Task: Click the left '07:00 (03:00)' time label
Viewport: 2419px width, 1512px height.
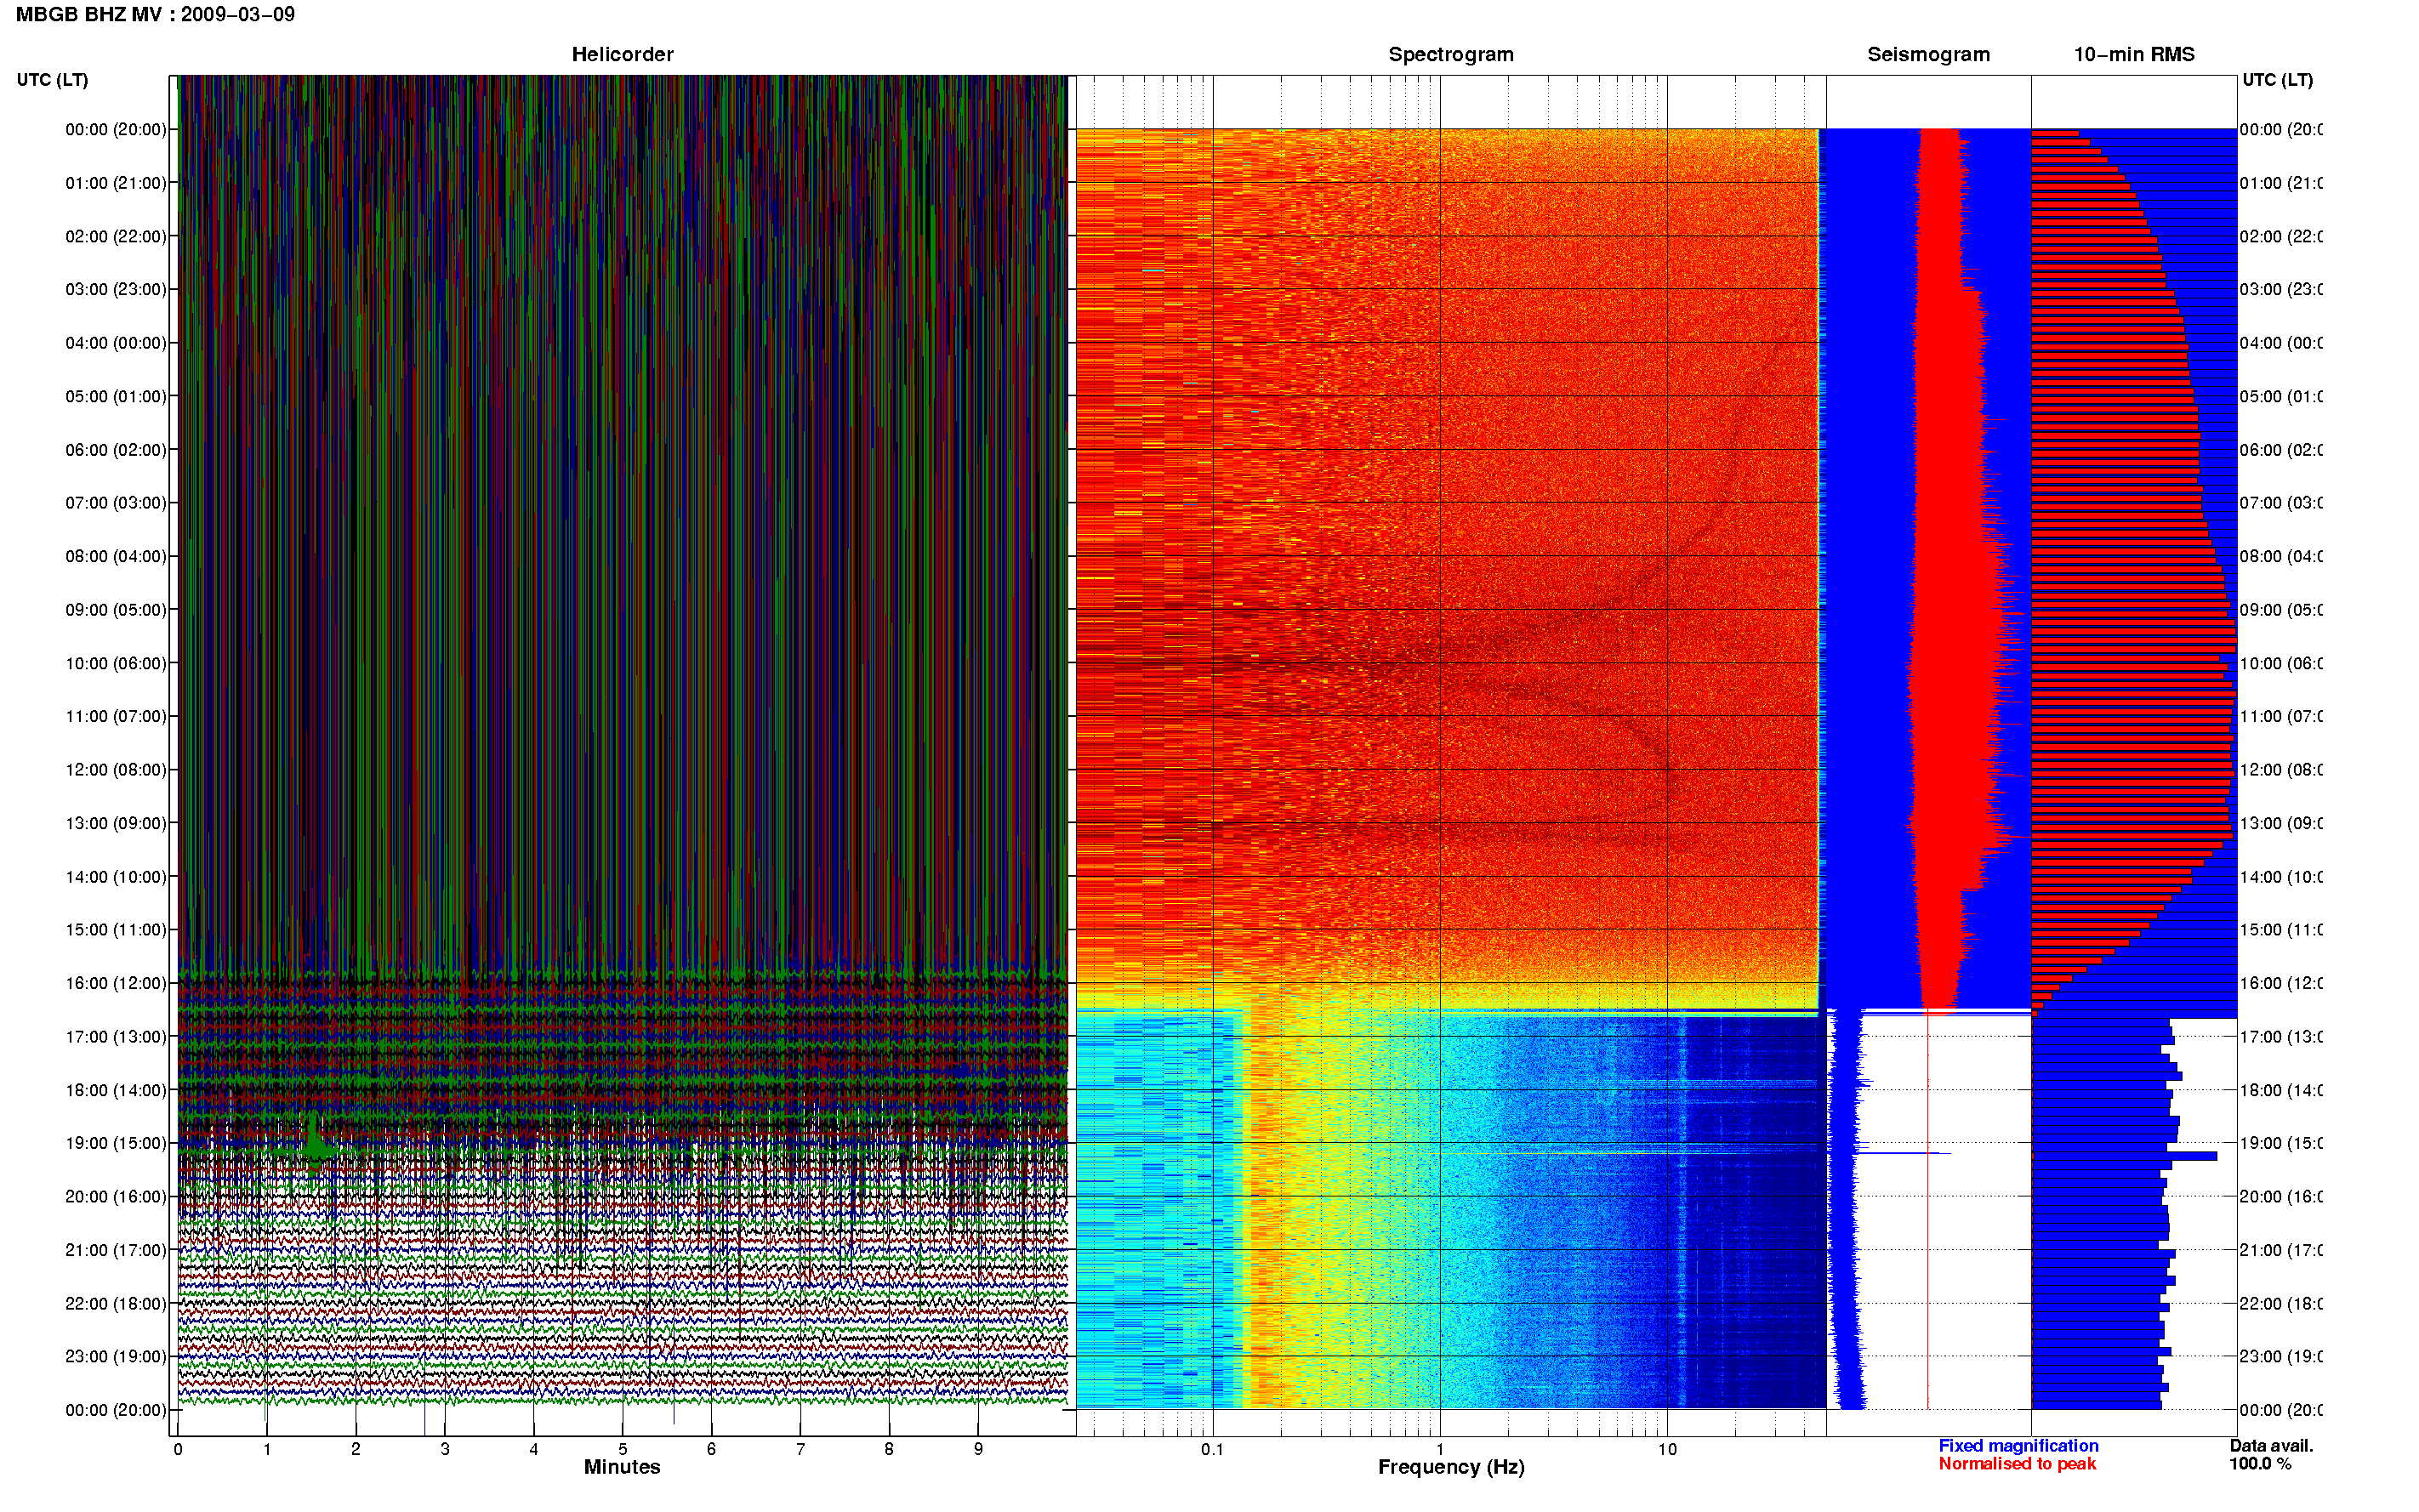Action: (x=116, y=503)
